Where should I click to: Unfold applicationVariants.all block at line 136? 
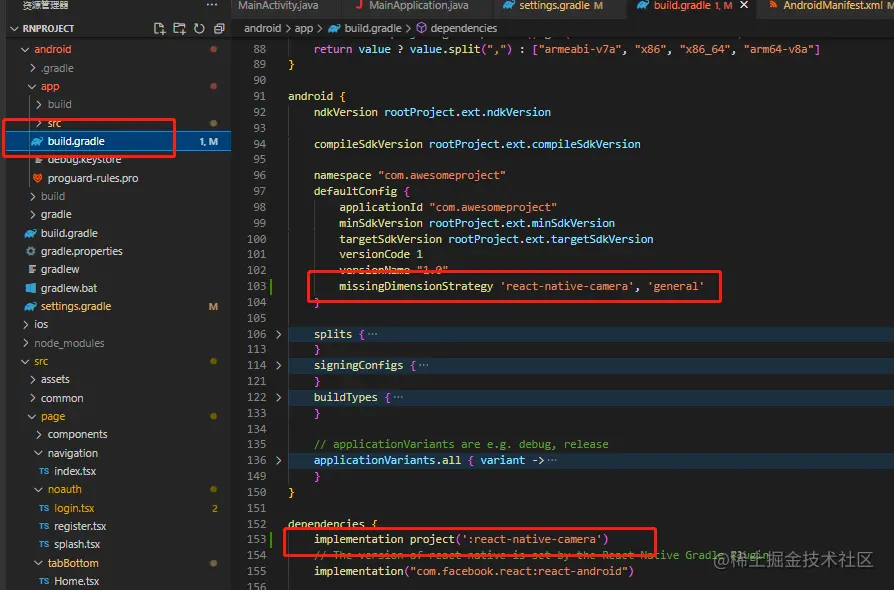[279, 460]
